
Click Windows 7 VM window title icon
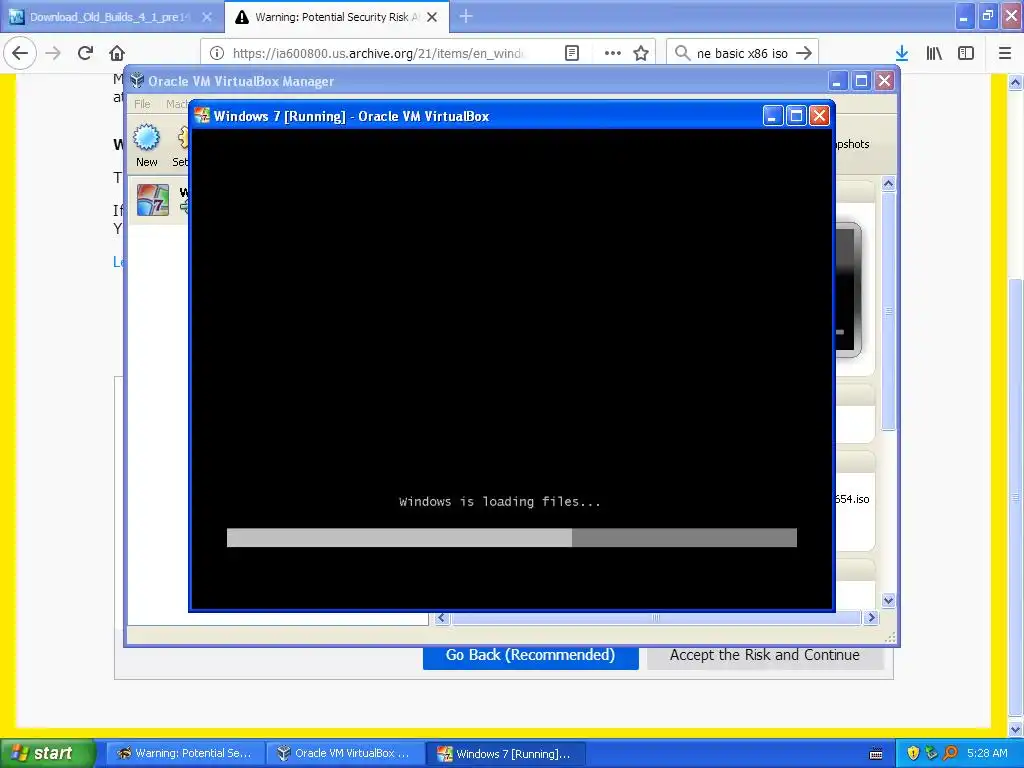coord(202,116)
